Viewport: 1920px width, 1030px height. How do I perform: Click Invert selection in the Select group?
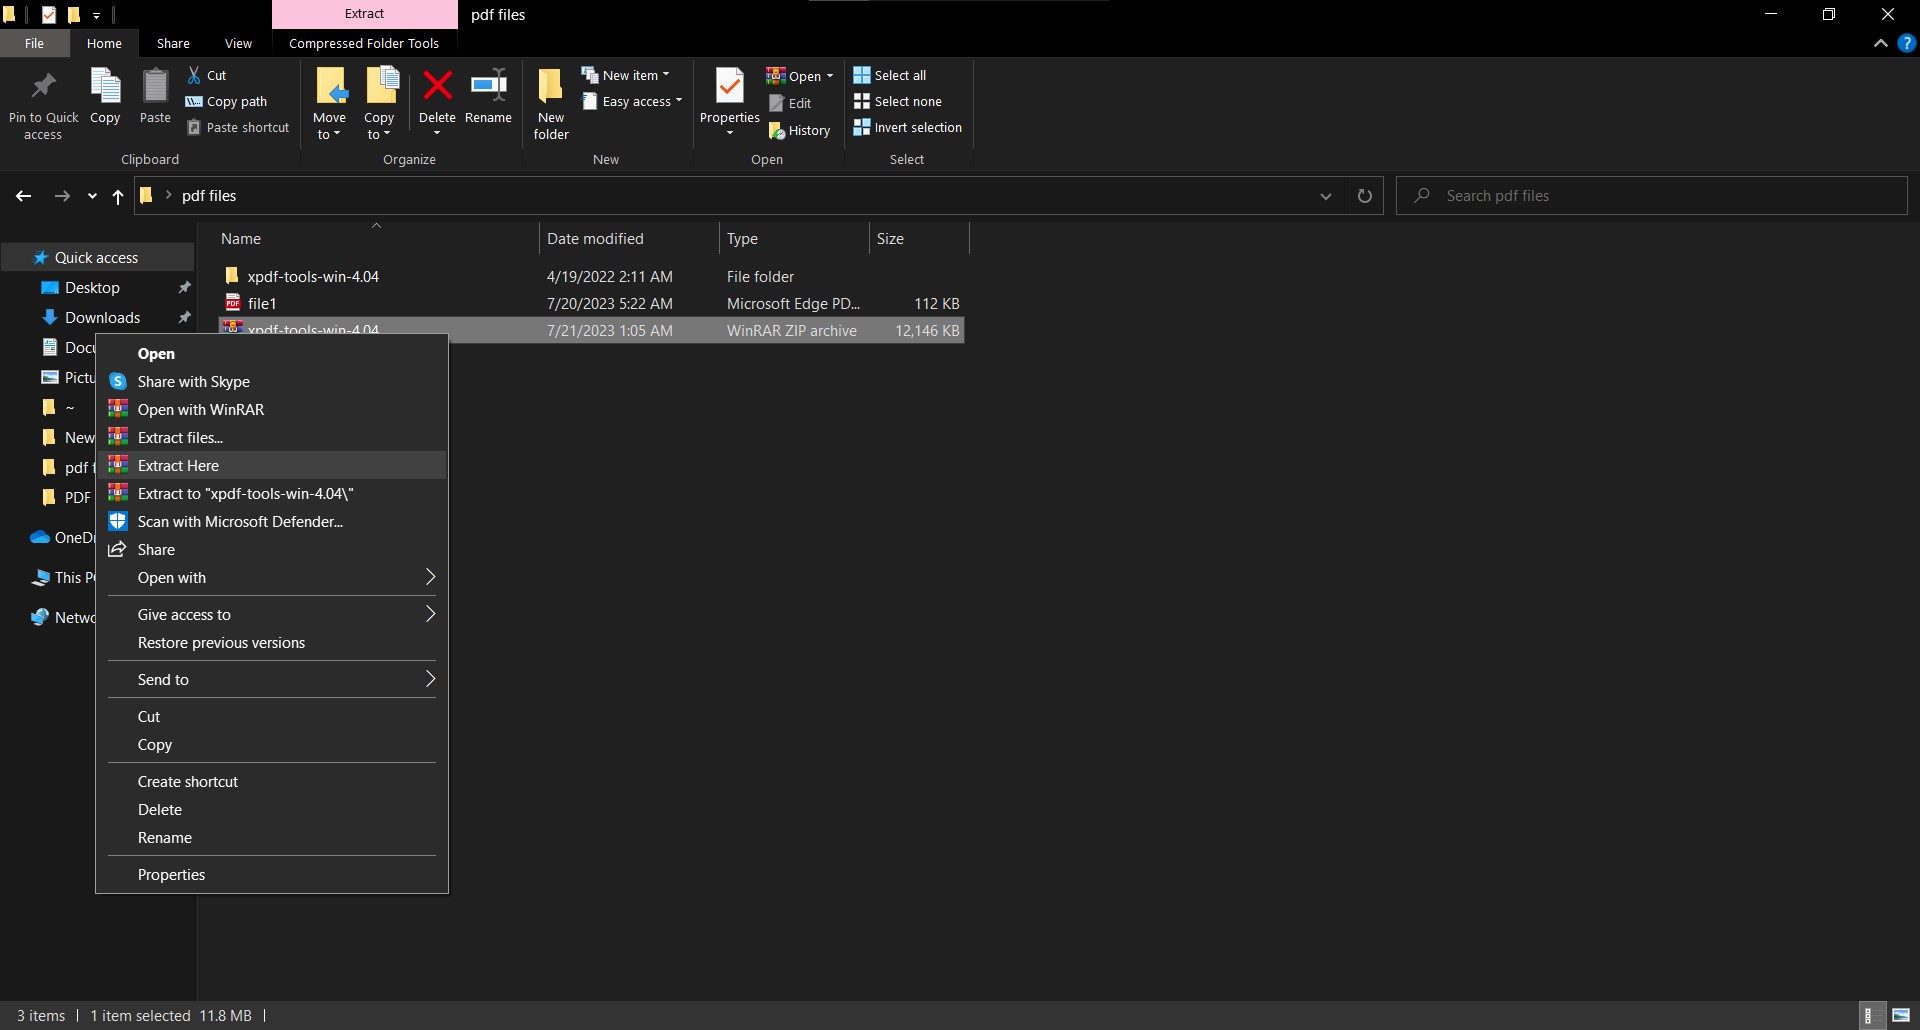(x=907, y=127)
